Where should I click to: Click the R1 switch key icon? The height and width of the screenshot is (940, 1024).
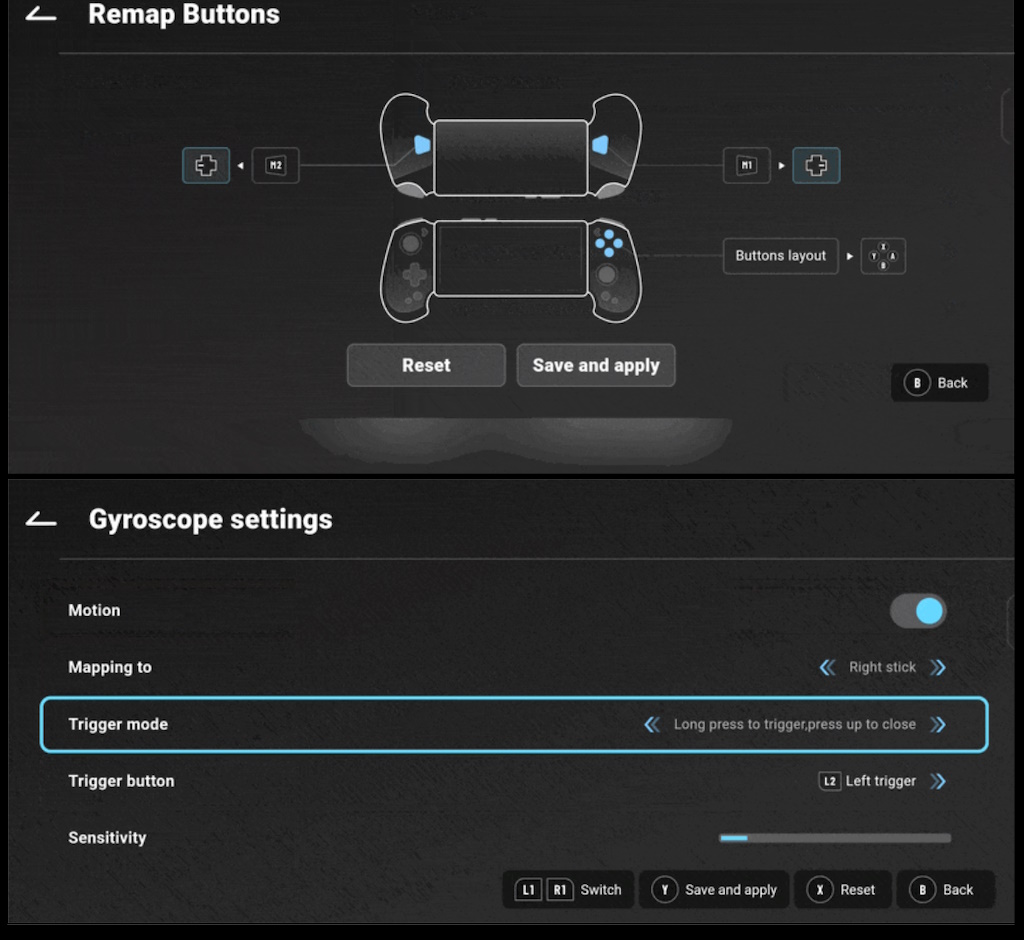[560, 890]
